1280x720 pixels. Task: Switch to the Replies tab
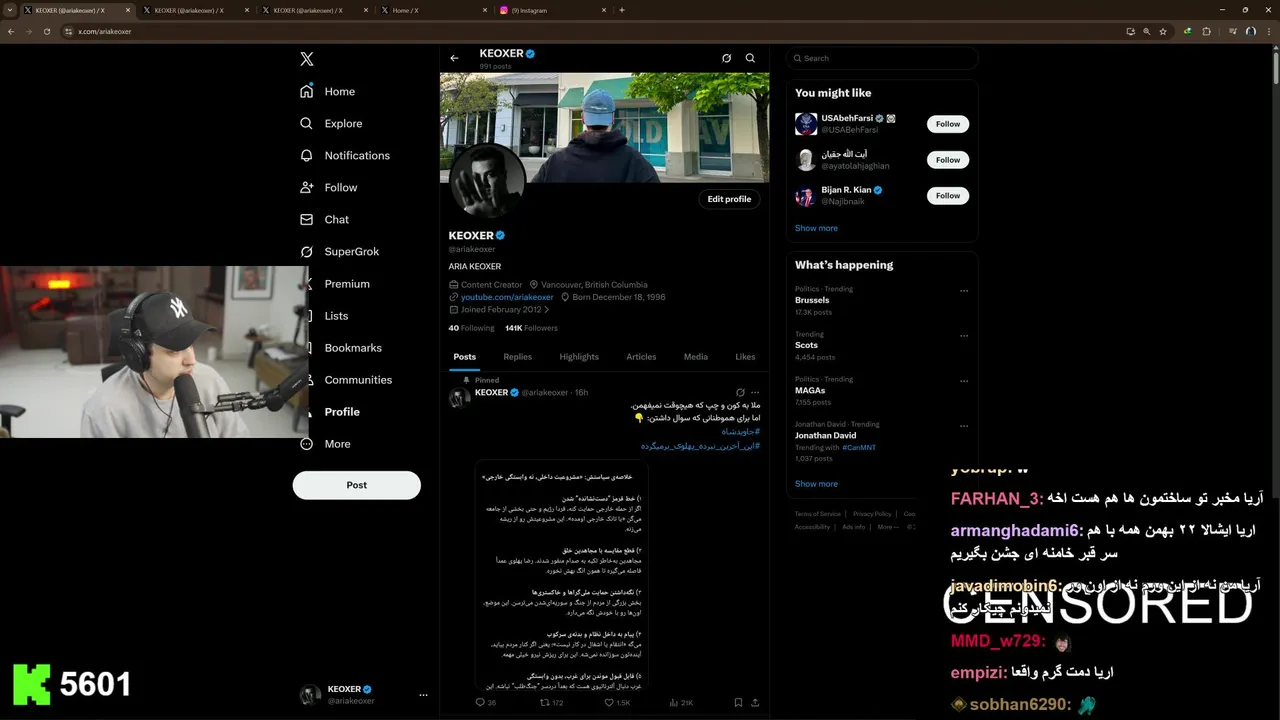[517, 357]
